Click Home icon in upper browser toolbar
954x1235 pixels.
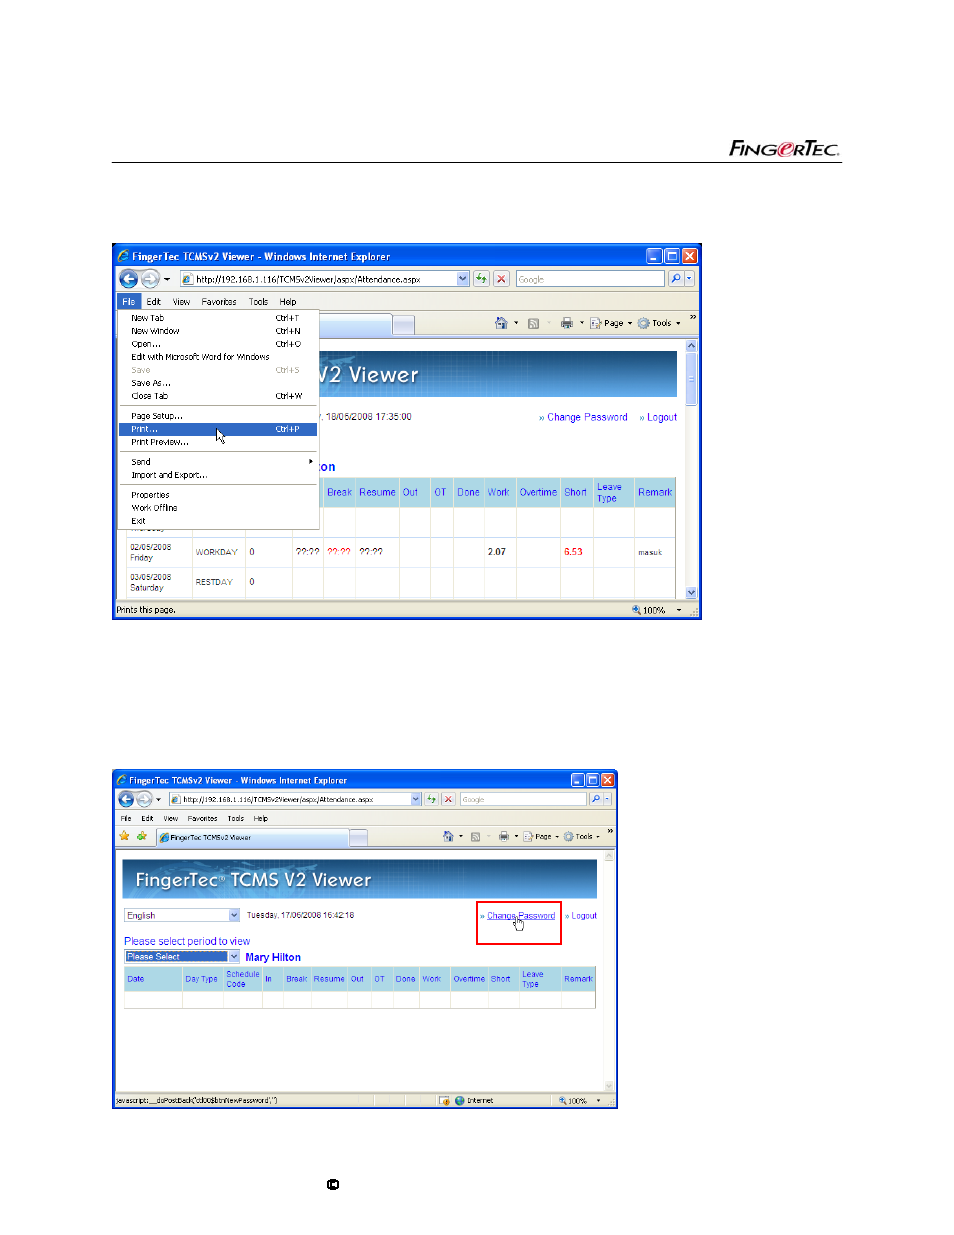501,323
